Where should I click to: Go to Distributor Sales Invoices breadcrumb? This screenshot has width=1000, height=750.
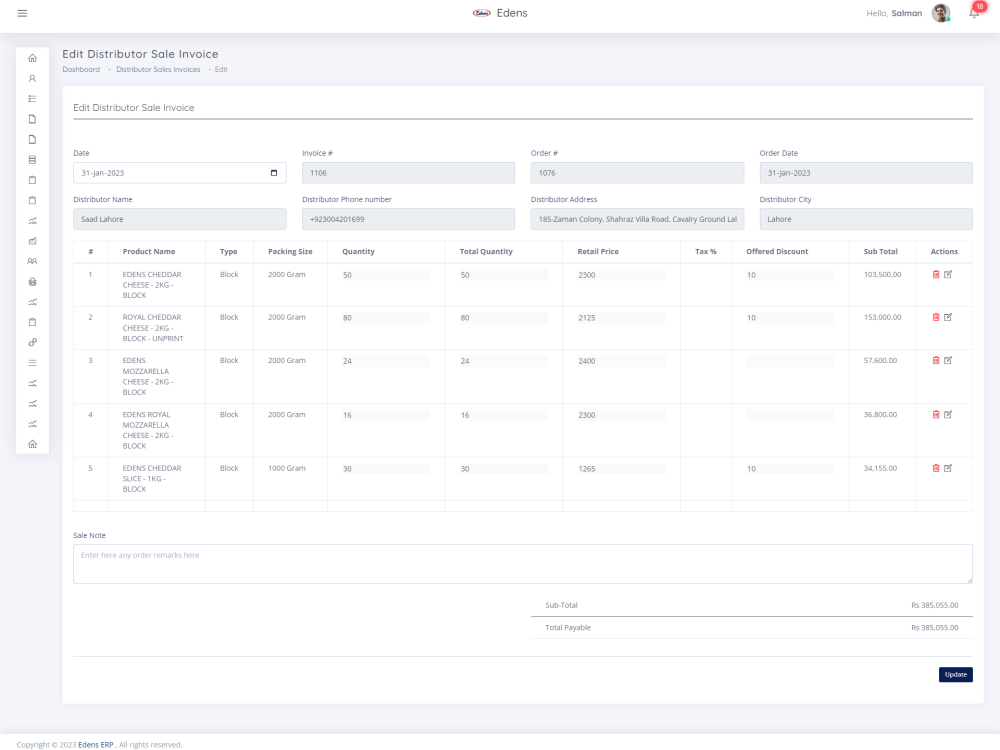[158, 70]
